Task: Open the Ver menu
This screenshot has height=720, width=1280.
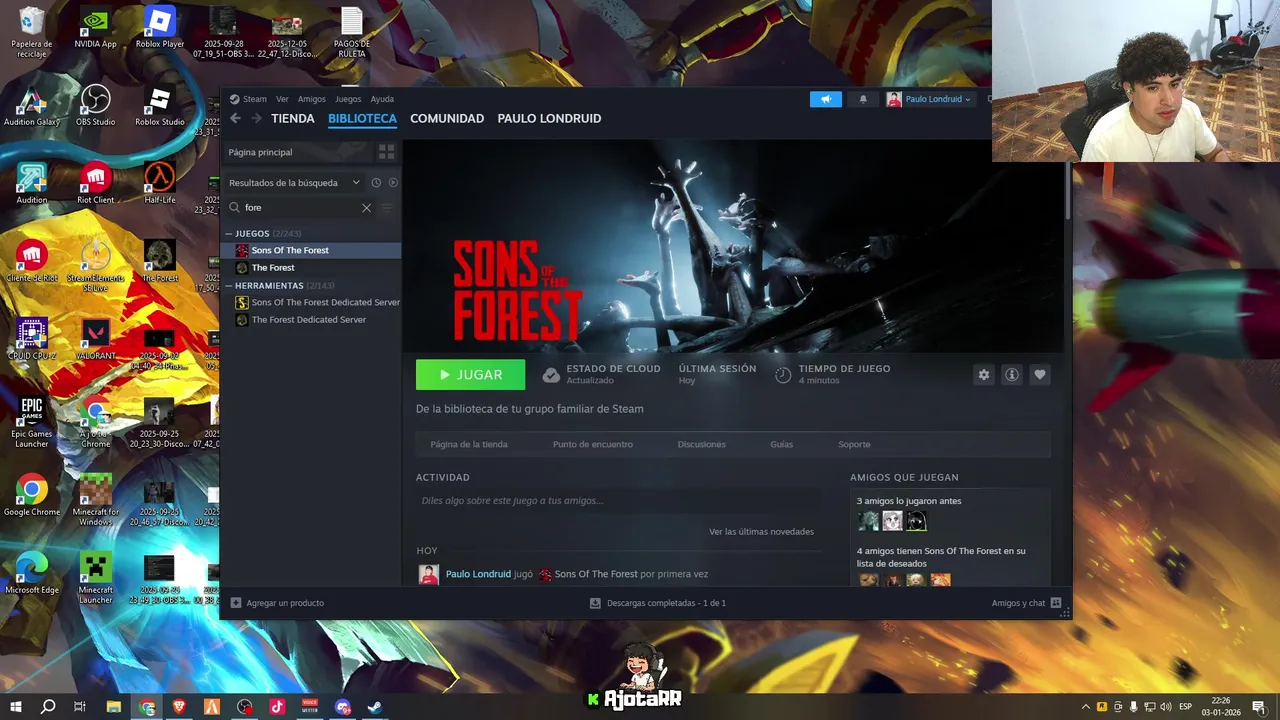Action: (x=282, y=99)
